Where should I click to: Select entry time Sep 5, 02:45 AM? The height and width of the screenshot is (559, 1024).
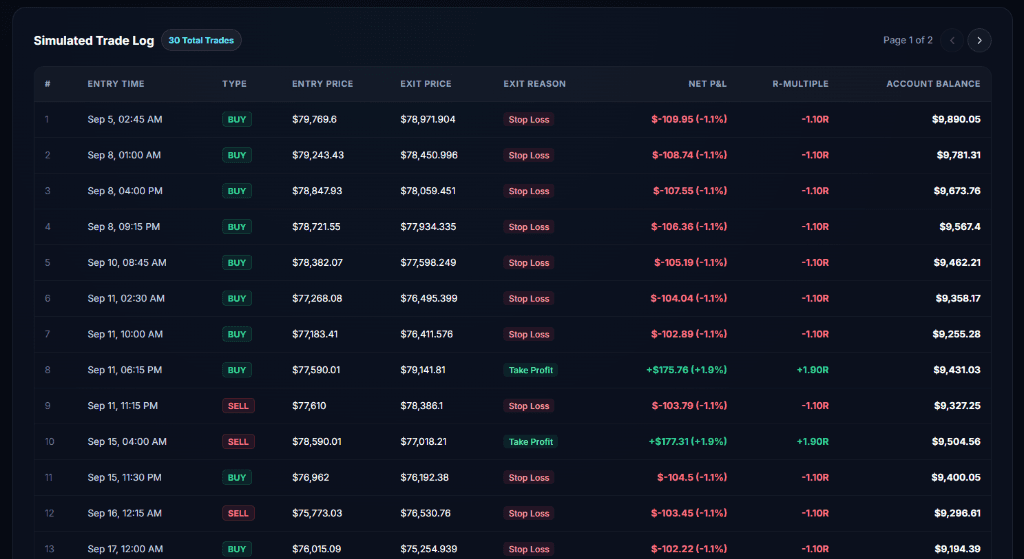click(125, 120)
